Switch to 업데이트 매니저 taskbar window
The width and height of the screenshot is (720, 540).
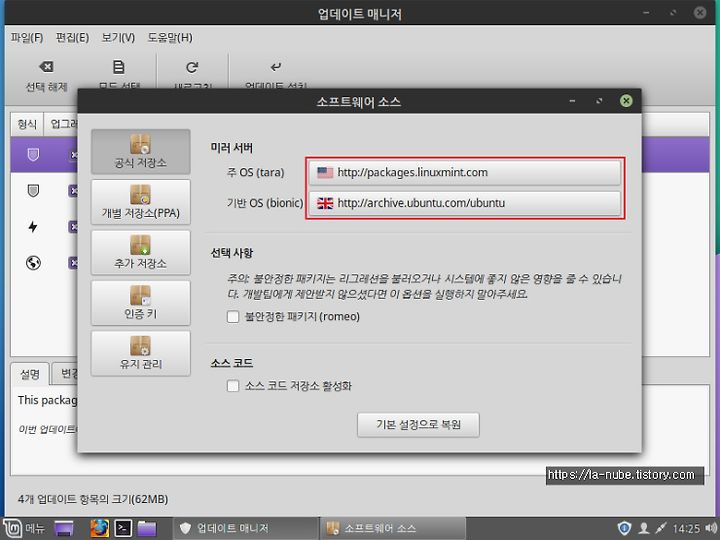[x=246, y=529]
